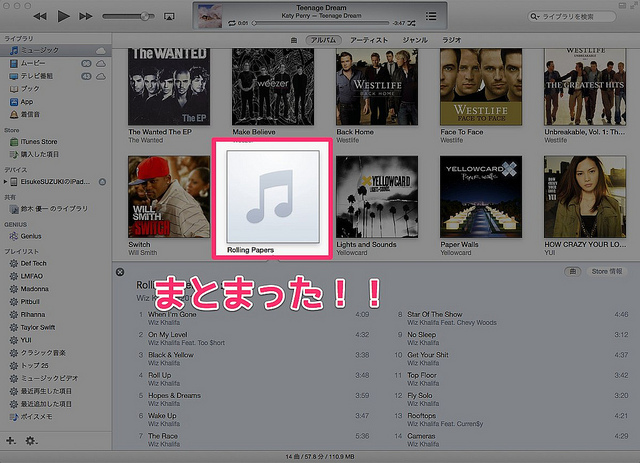640x463 pixels.
Task: Switch to the ラジオ tab
Action: (451, 40)
